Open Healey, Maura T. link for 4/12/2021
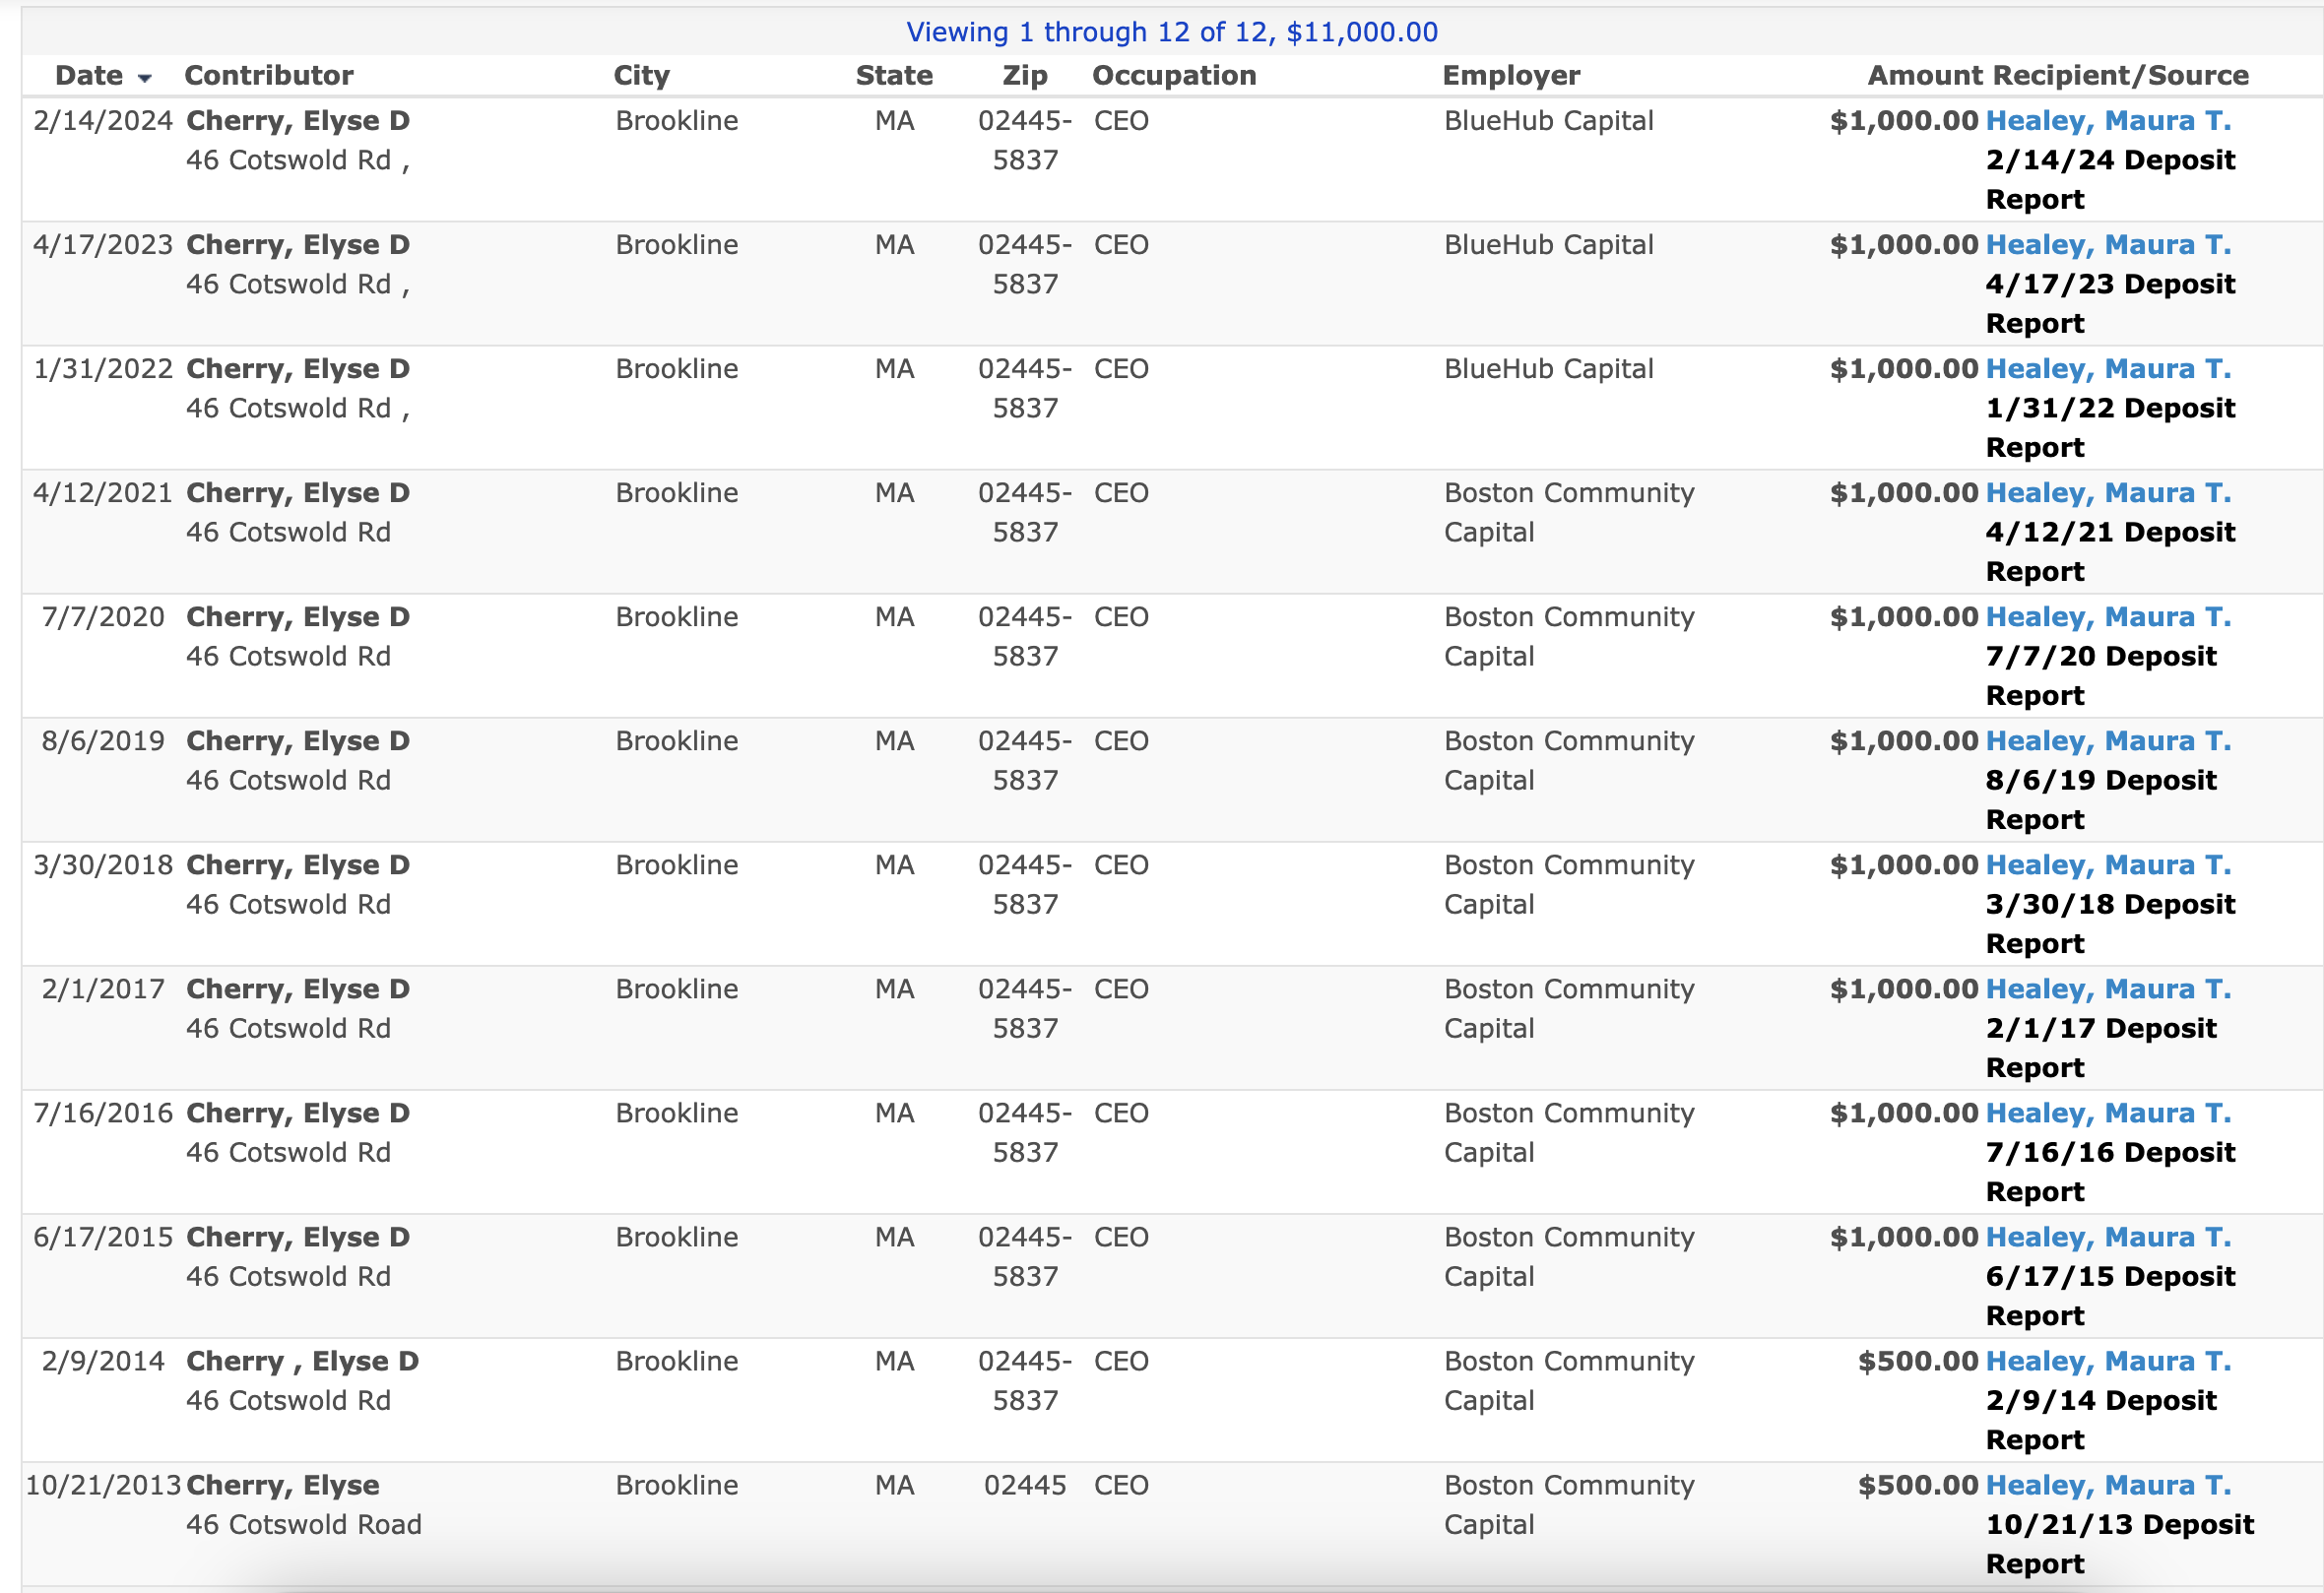Viewport: 2324px width, 1593px height. [2108, 493]
